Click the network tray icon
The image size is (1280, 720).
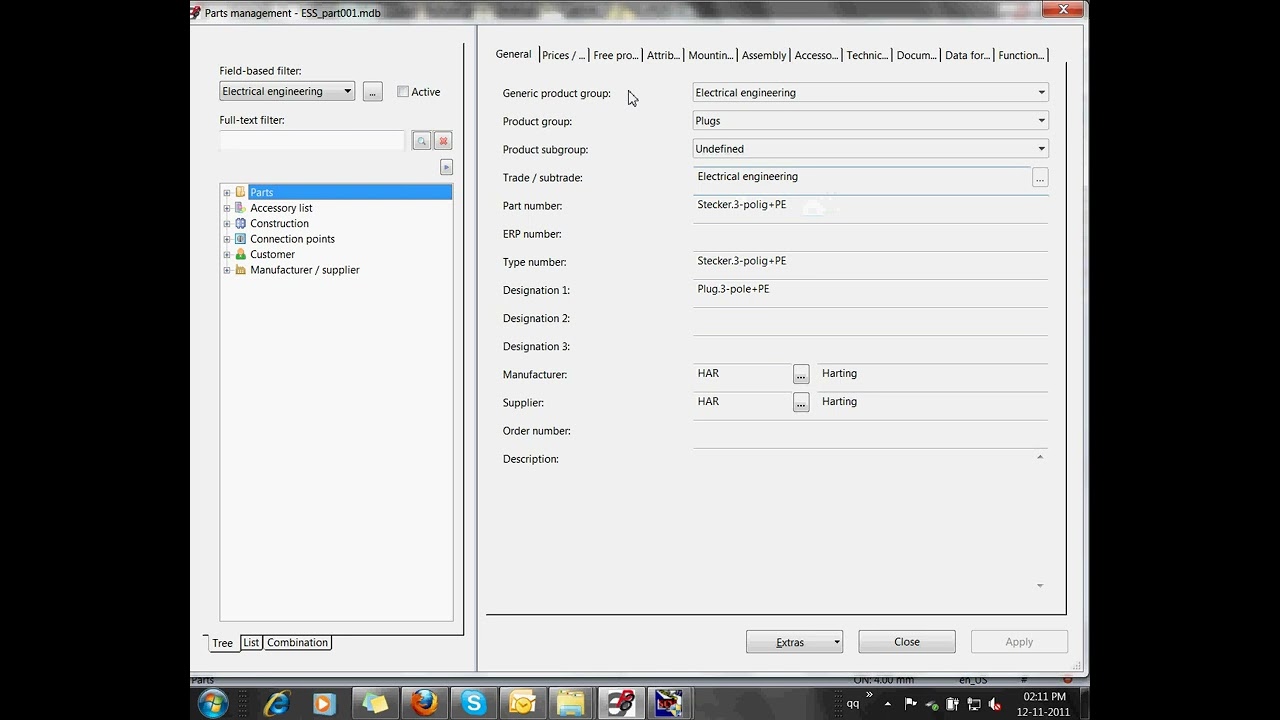[974, 703]
